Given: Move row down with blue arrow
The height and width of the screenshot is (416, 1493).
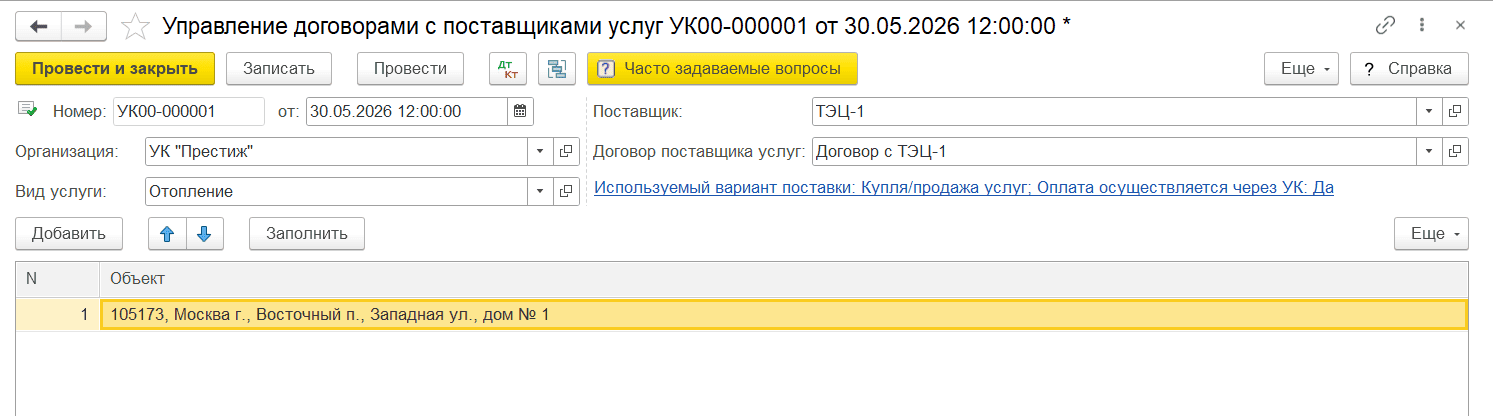Looking at the screenshot, I should (x=204, y=234).
